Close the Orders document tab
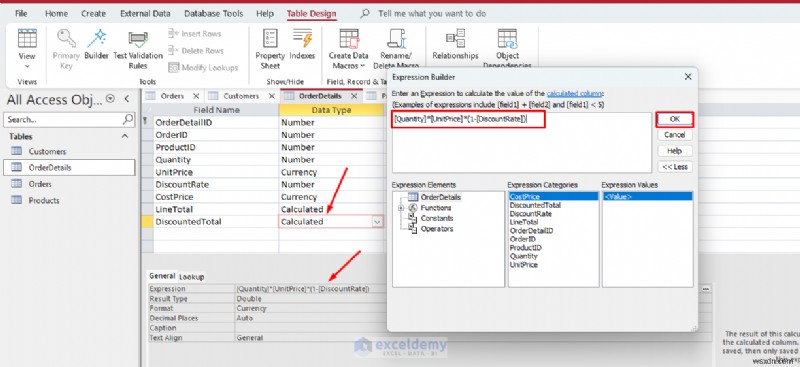 tap(196, 96)
